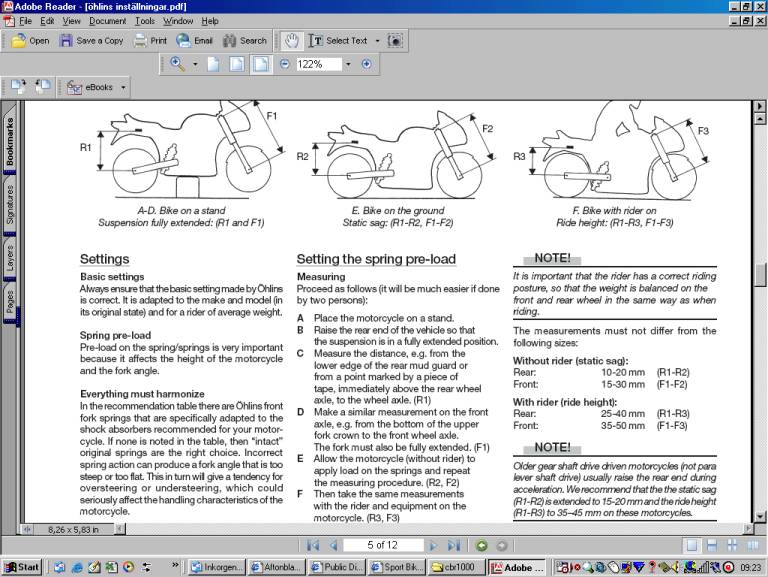This screenshot has width=768, height=577.
Task: Click the vertical scrollbar down arrow
Action: pyautogui.click(x=760, y=516)
